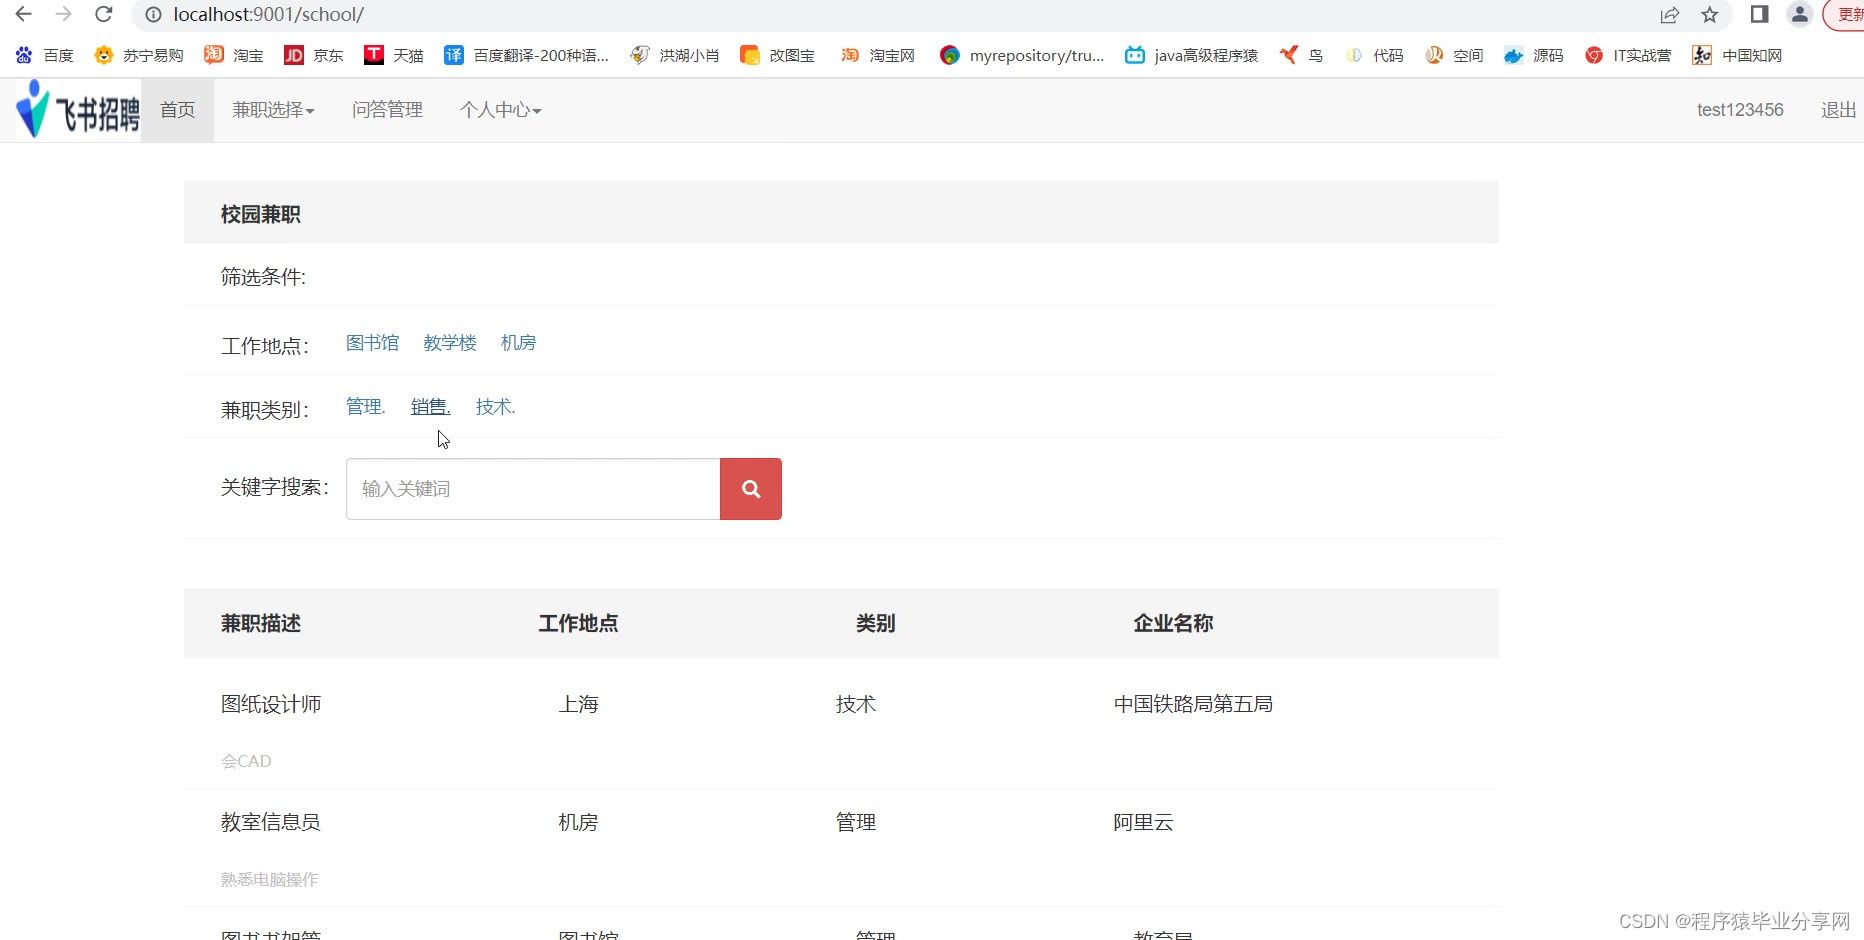This screenshot has width=1864, height=940.
Task: Click the 工作地点 column header
Action: click(578, 623)
